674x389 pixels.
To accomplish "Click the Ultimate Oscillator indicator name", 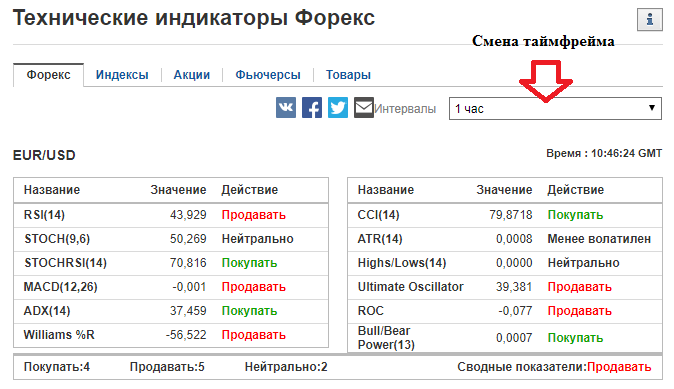I will [411, 287].
